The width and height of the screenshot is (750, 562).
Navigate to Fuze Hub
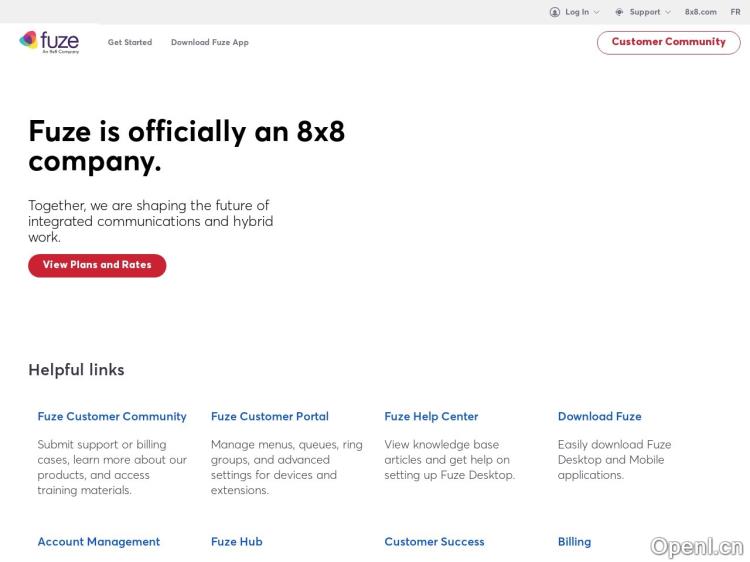tap(236, 541)
